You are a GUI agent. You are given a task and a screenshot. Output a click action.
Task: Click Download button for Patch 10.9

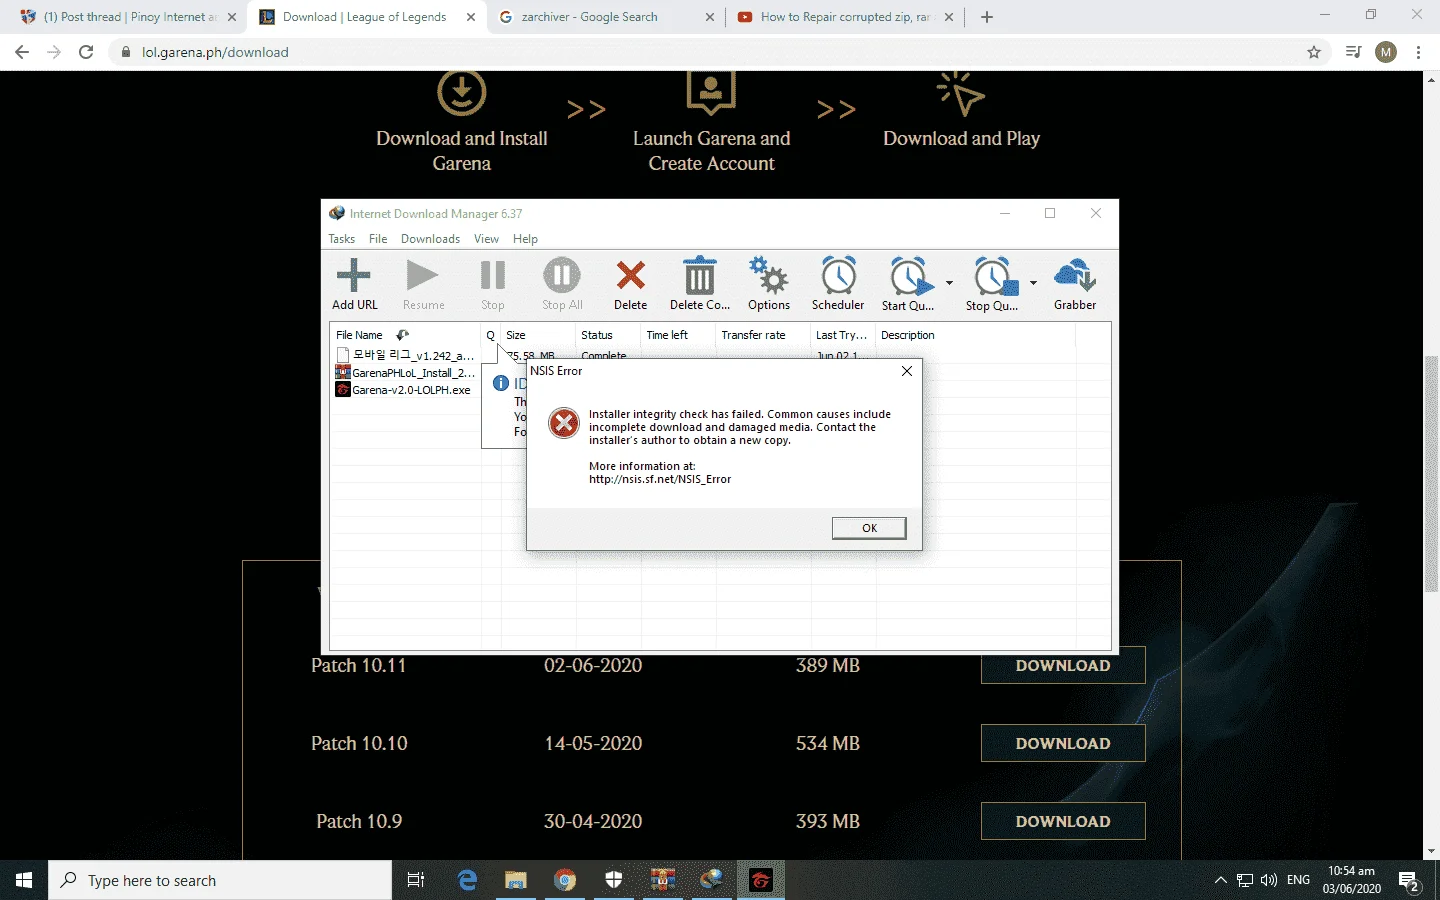coord(1063,821)
